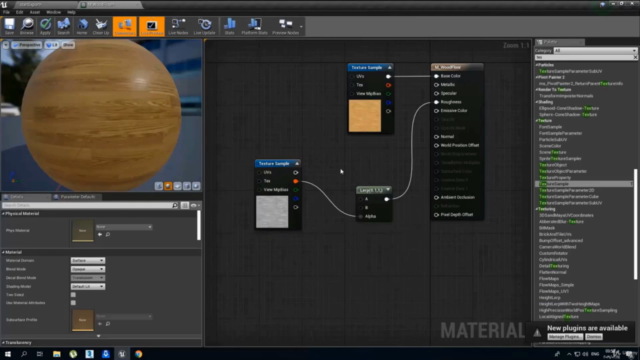640x360 pixels.
Task: Open the Search toolbar tool
Action: 63,27
